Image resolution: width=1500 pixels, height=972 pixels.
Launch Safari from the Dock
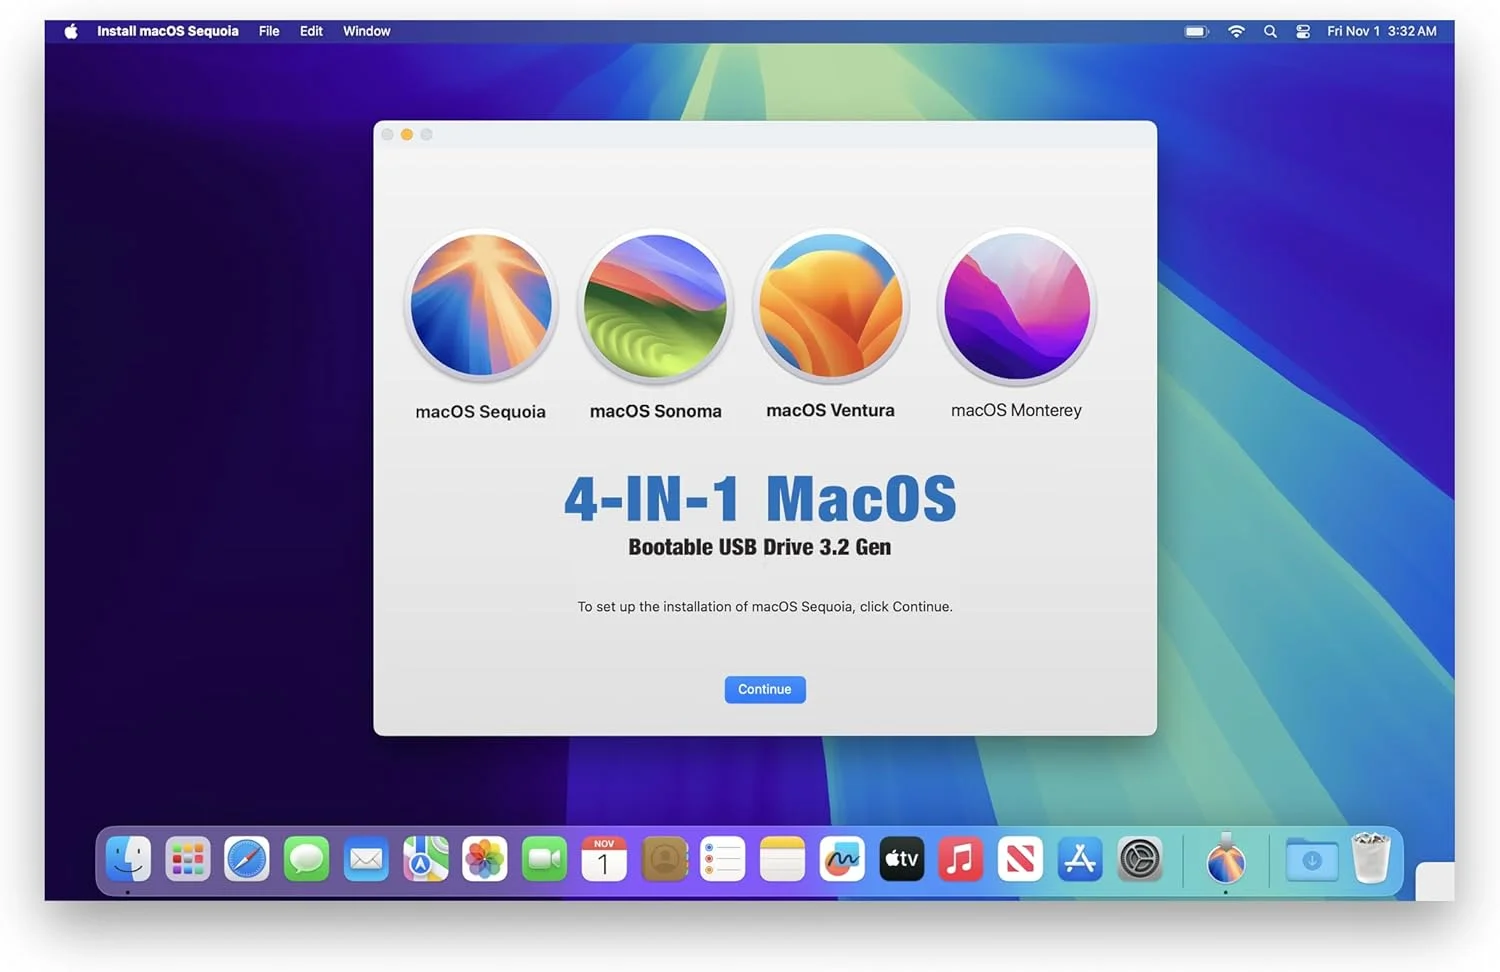click(247, 858)
